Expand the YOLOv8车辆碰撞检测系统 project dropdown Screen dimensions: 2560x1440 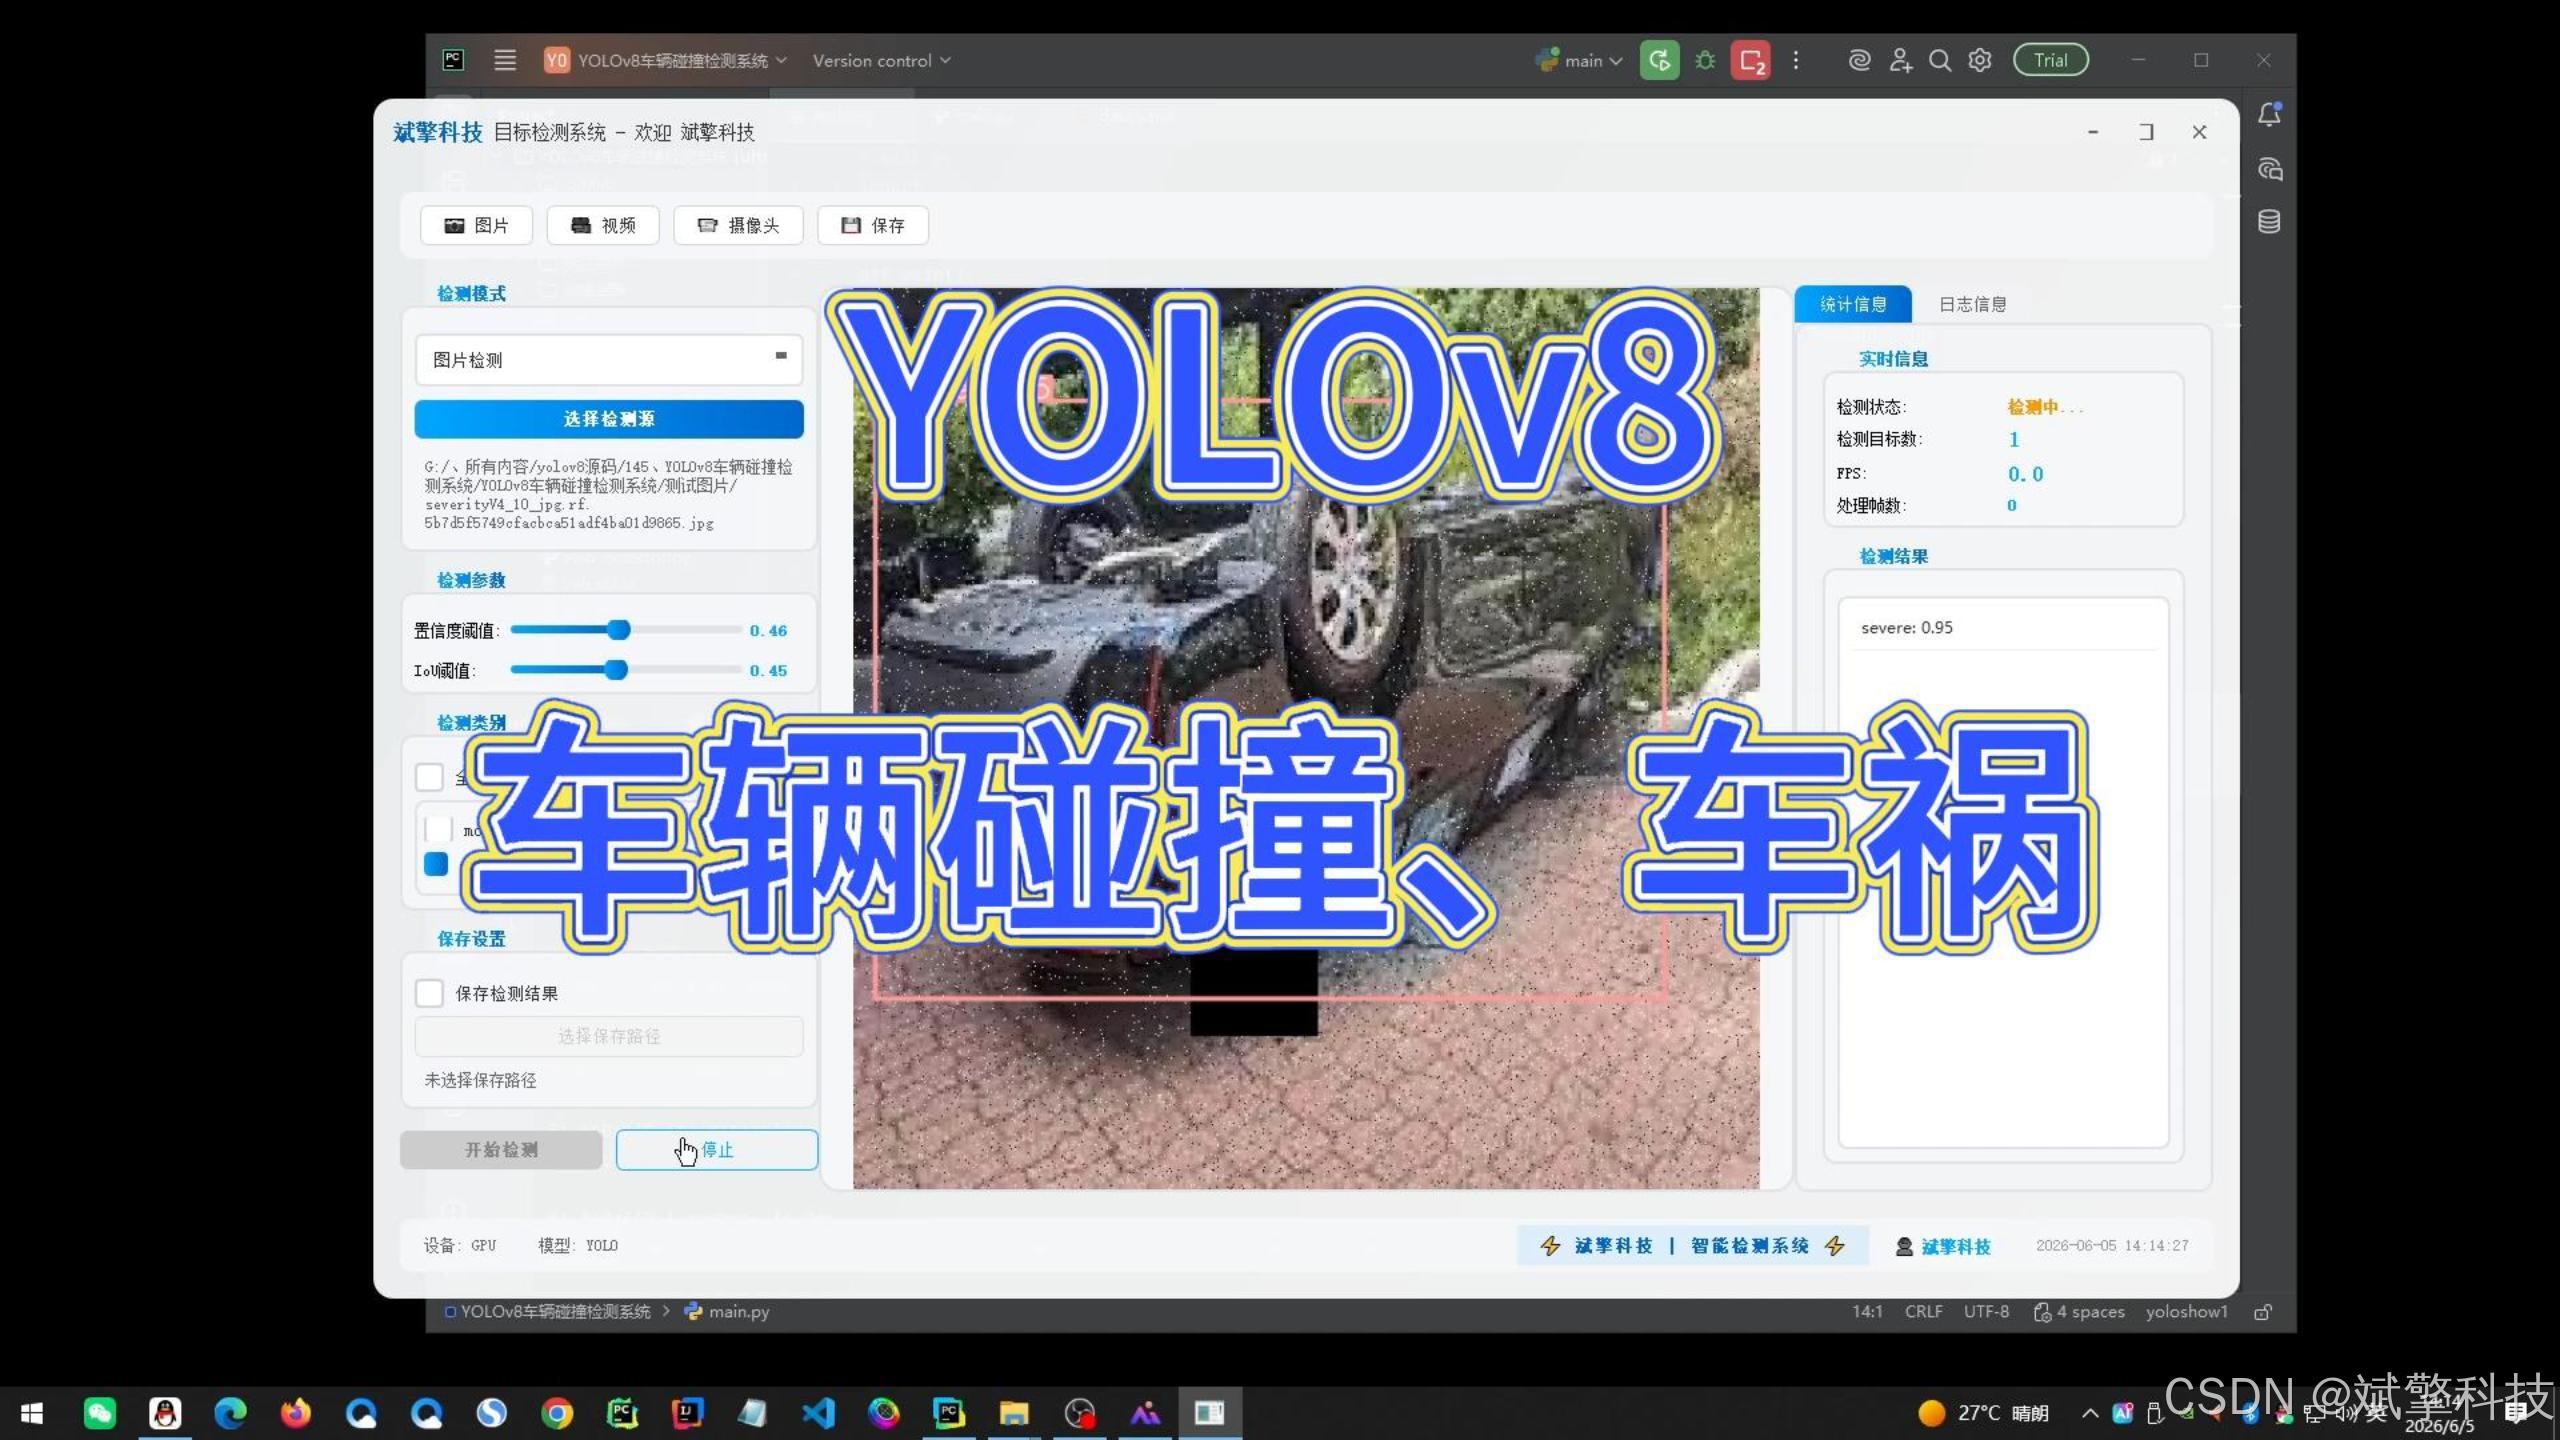(x=665, y=60)
